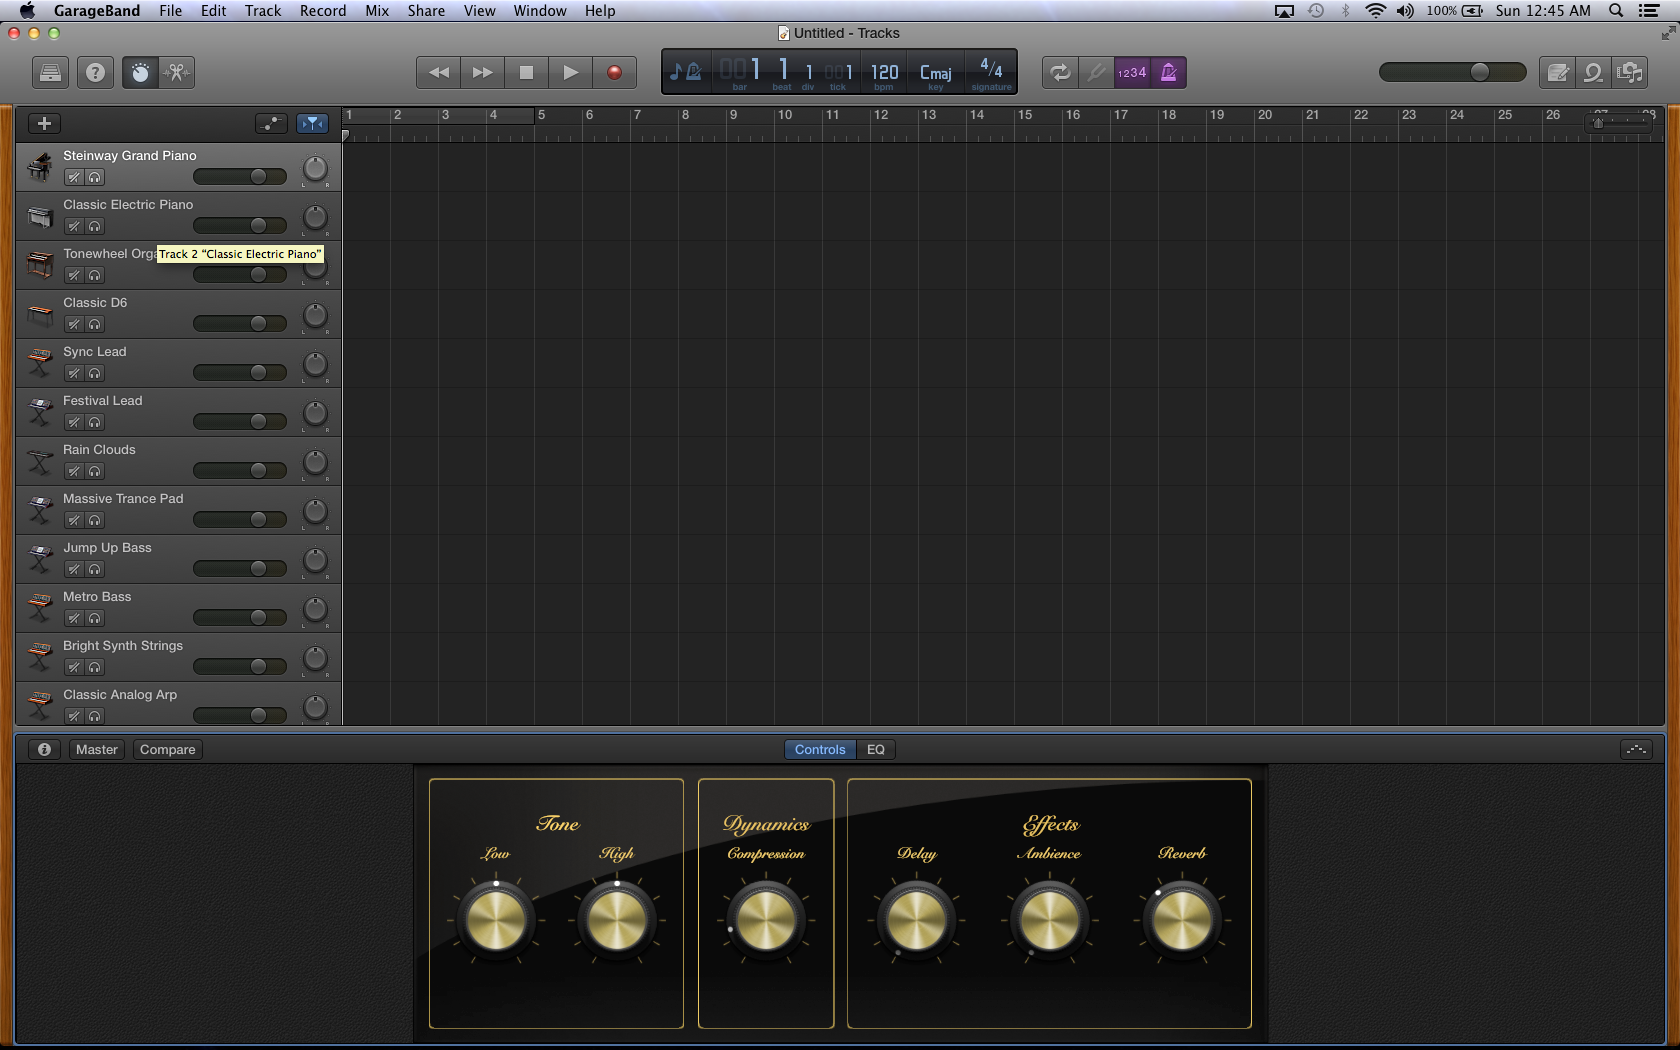The width and height of the screenshot is (1680, 1050).
Task: Add a new track with plus button
Action: tap(44, 123)
